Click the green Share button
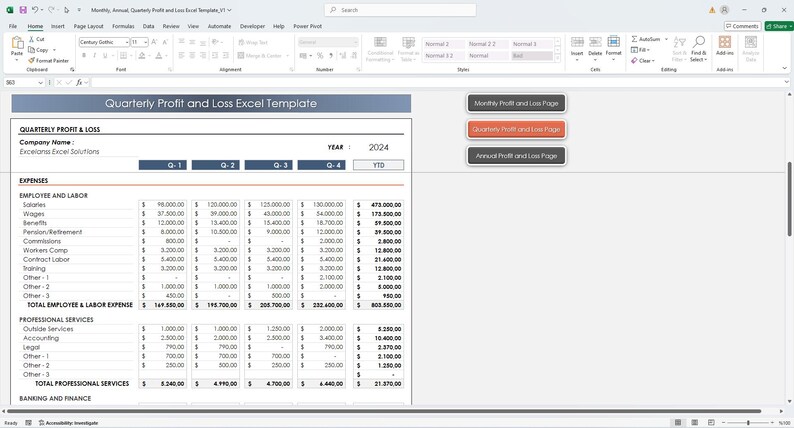The width and height of the screenshot is (794, 428). pos(779,26)
